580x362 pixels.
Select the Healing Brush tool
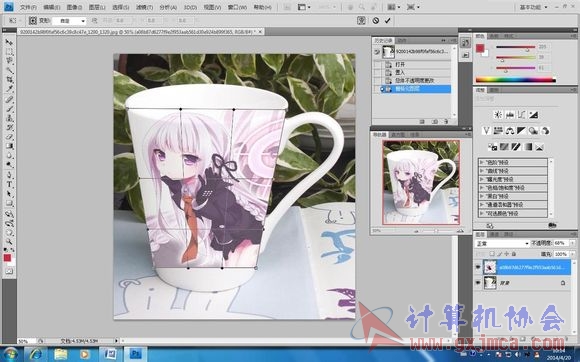click(x=9, y=99)
